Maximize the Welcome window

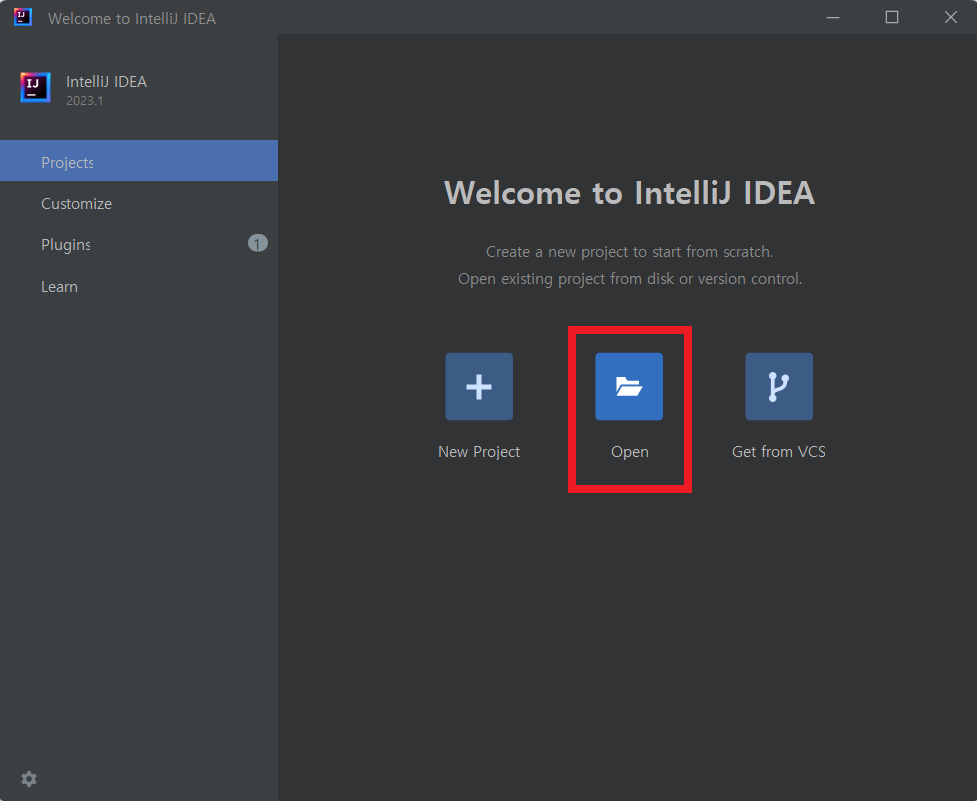[x=892, y=17]
